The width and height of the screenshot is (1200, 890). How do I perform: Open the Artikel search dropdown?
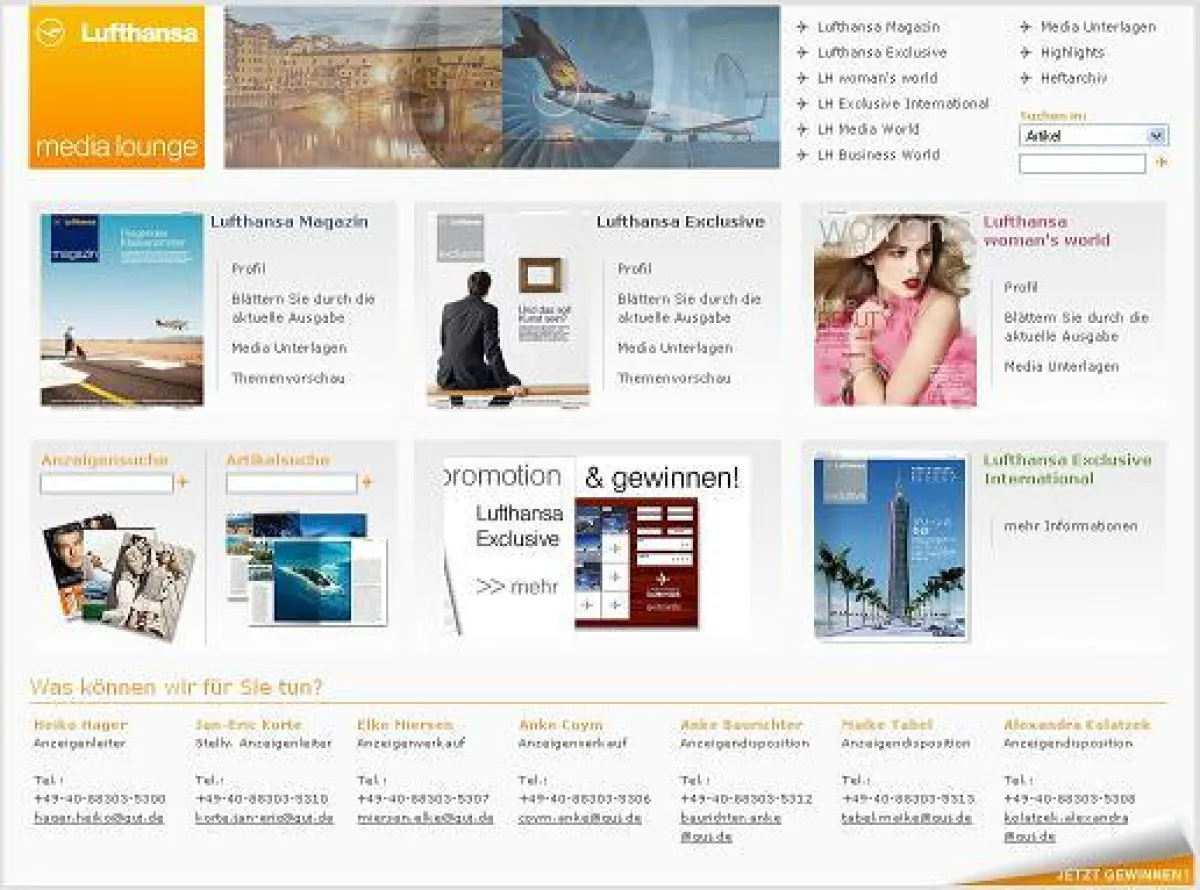[x=1155, y=135]
